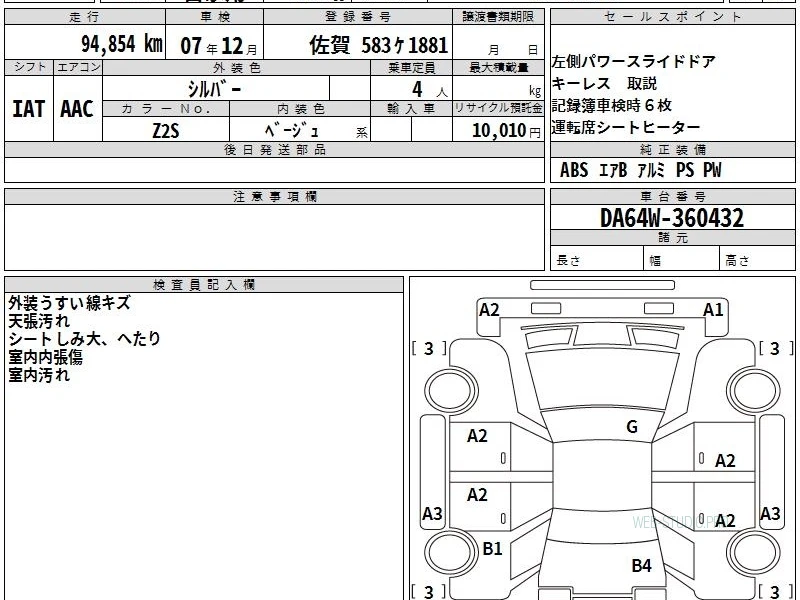Click the inspection date "07年12月"
800x600 pixels.
pos(219,46)
